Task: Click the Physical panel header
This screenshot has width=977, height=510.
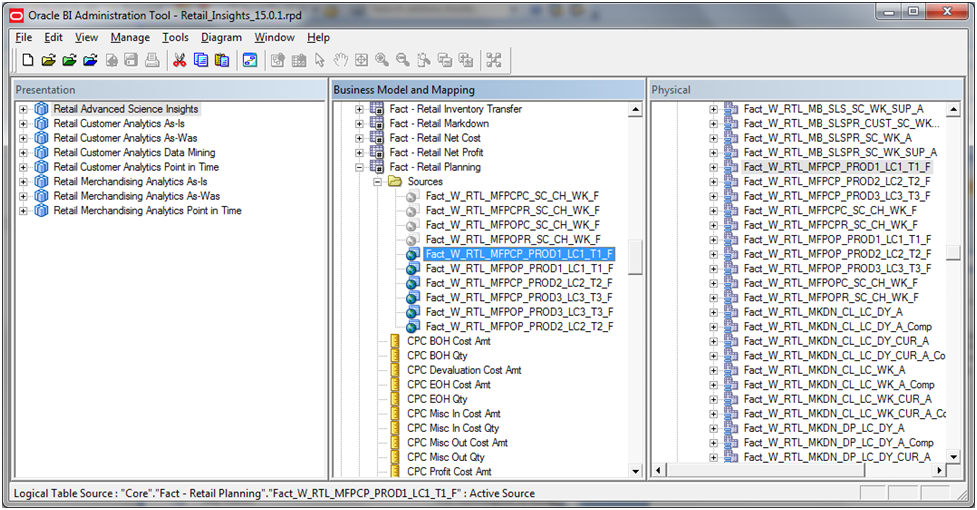Action: (x=806, y=90)
